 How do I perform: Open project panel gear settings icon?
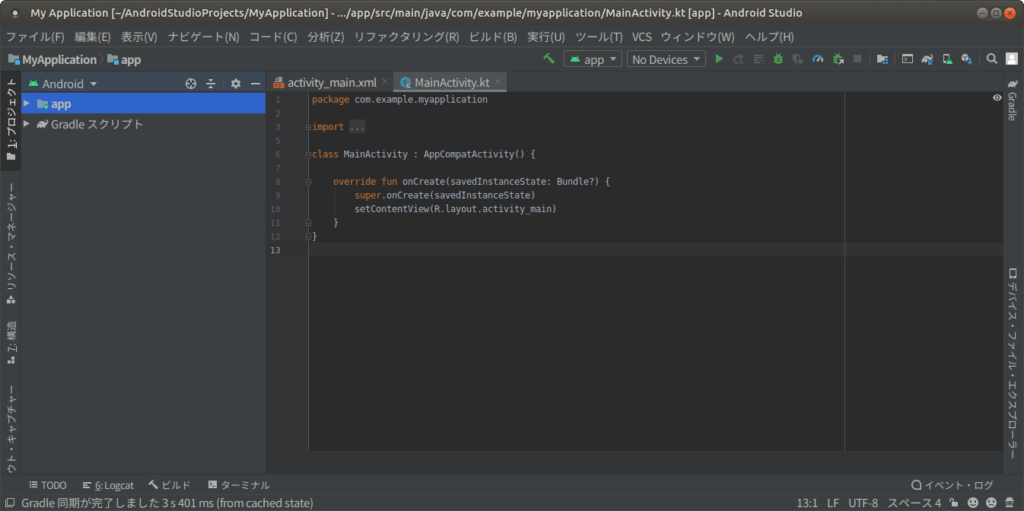(x=236, y=84)
